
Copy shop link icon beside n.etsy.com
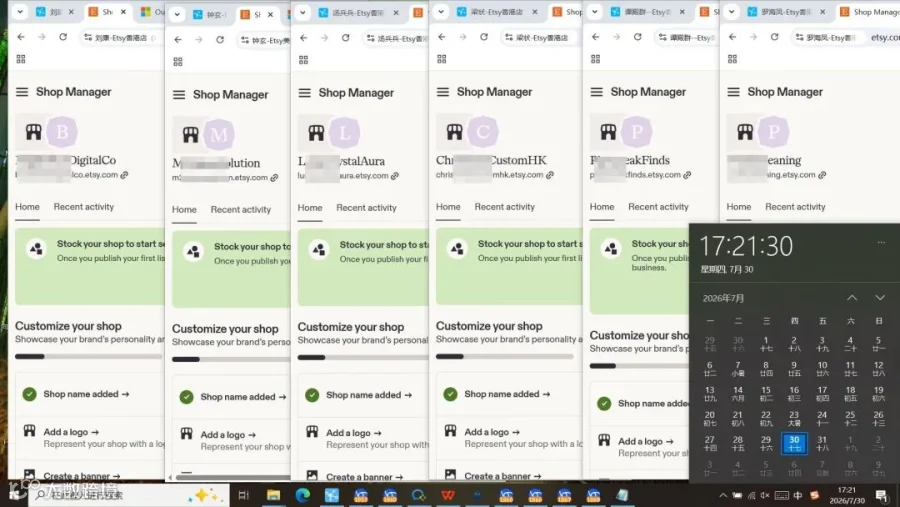pyautogui.click(x=274, y=177)
